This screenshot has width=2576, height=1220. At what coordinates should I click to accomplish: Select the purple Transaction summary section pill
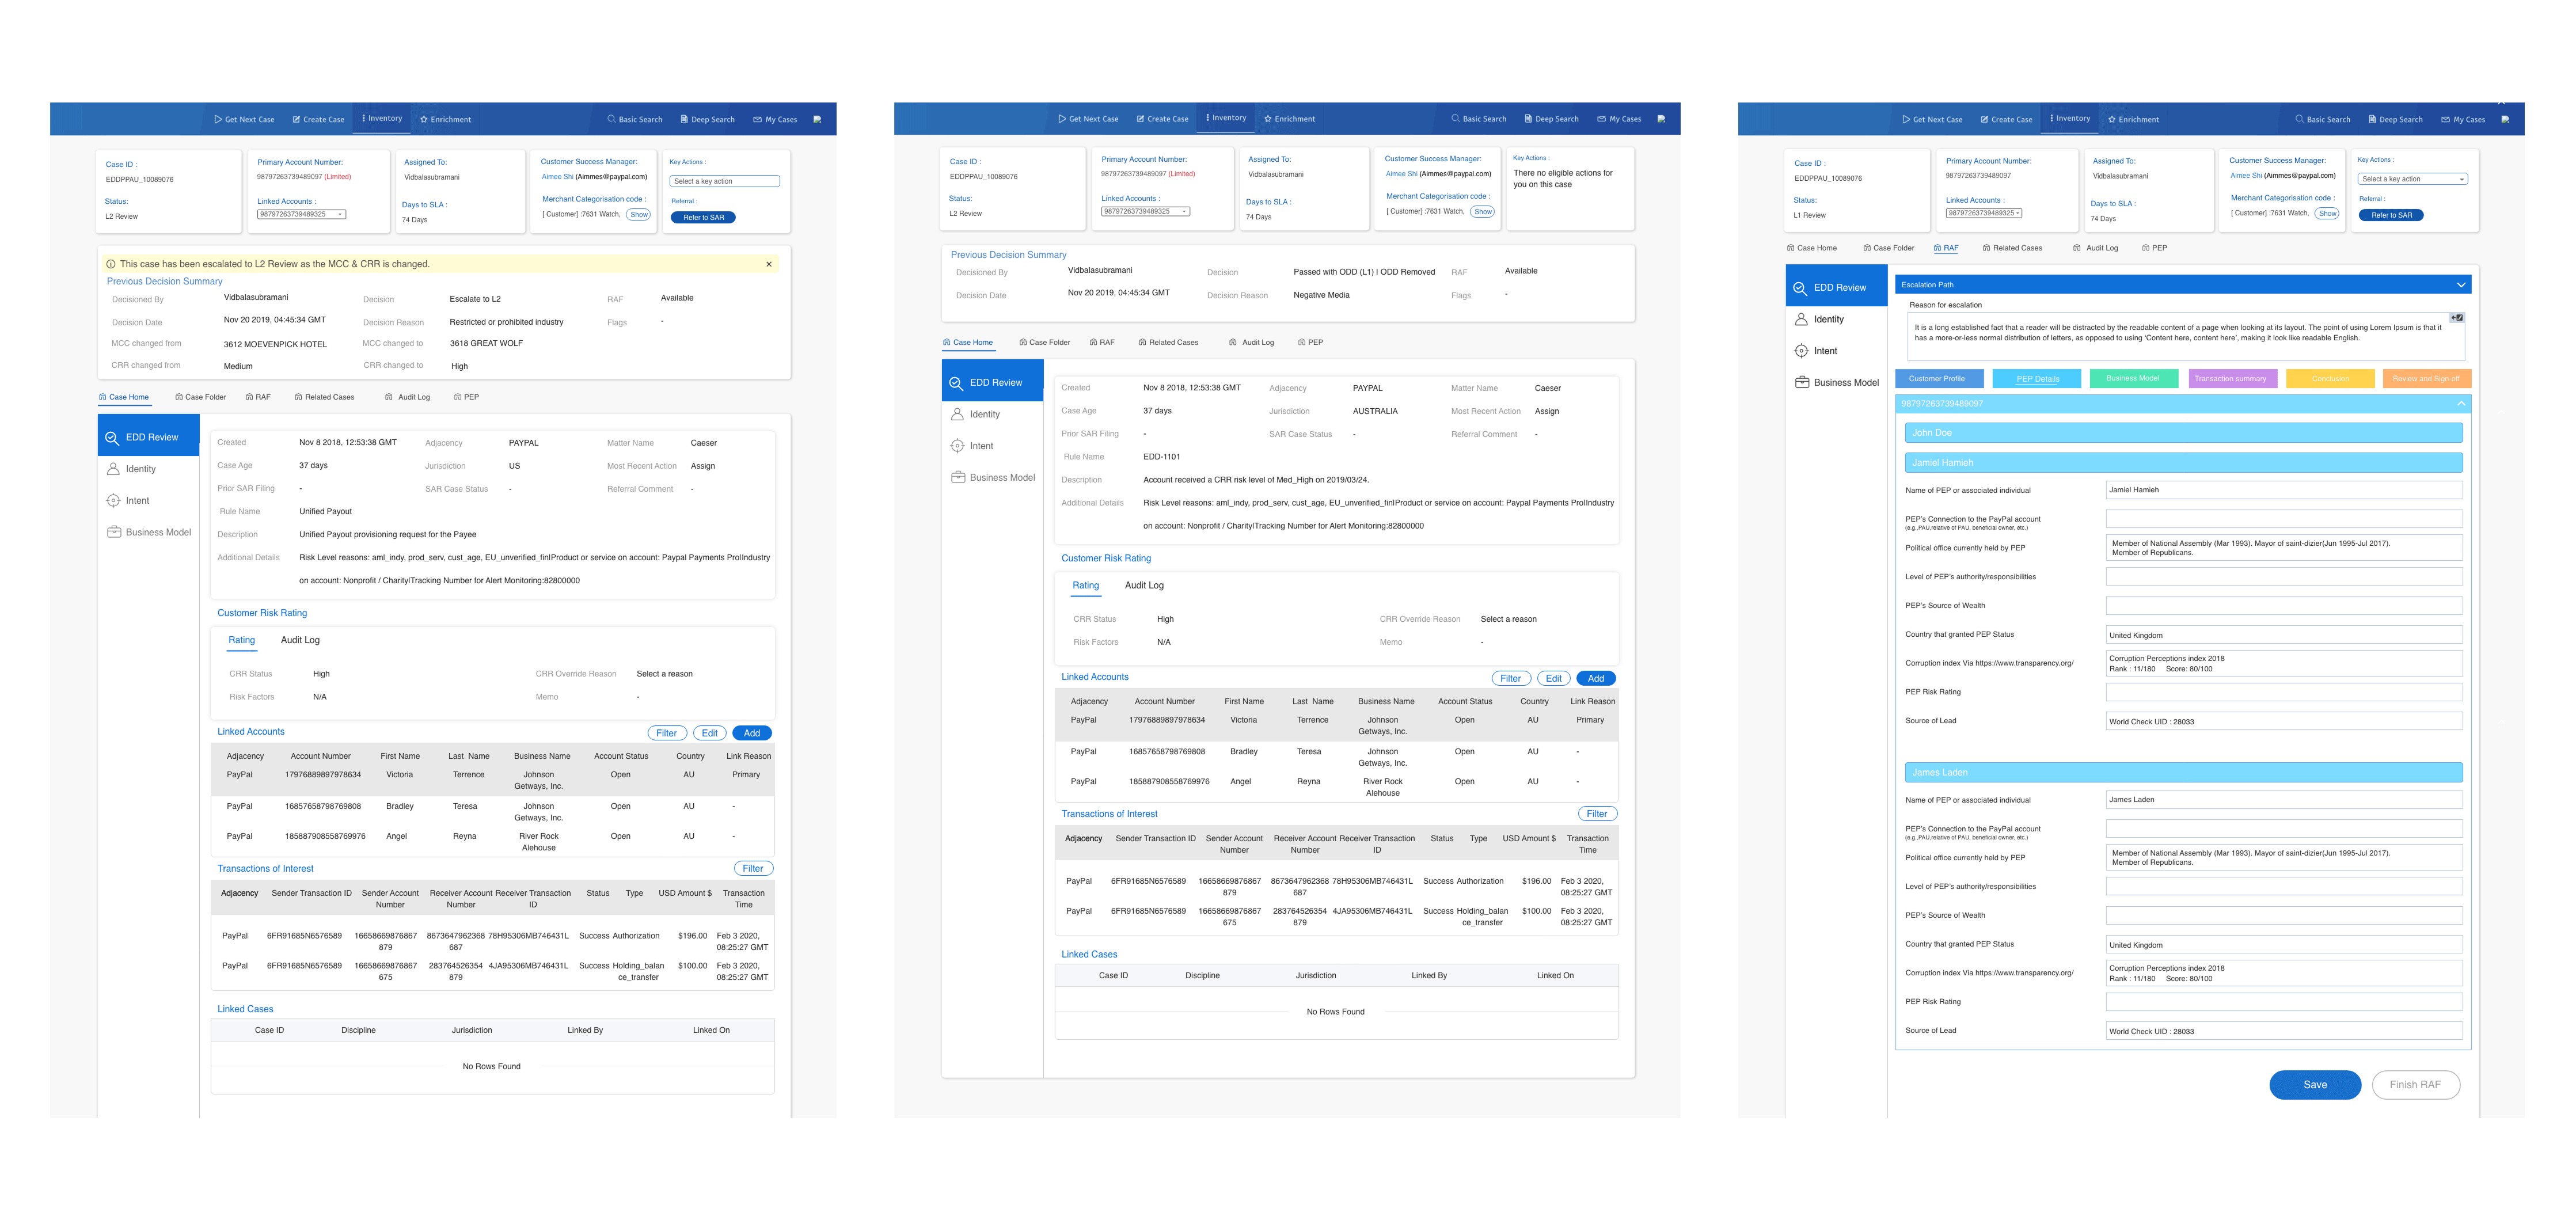(x=2232, y=378)
